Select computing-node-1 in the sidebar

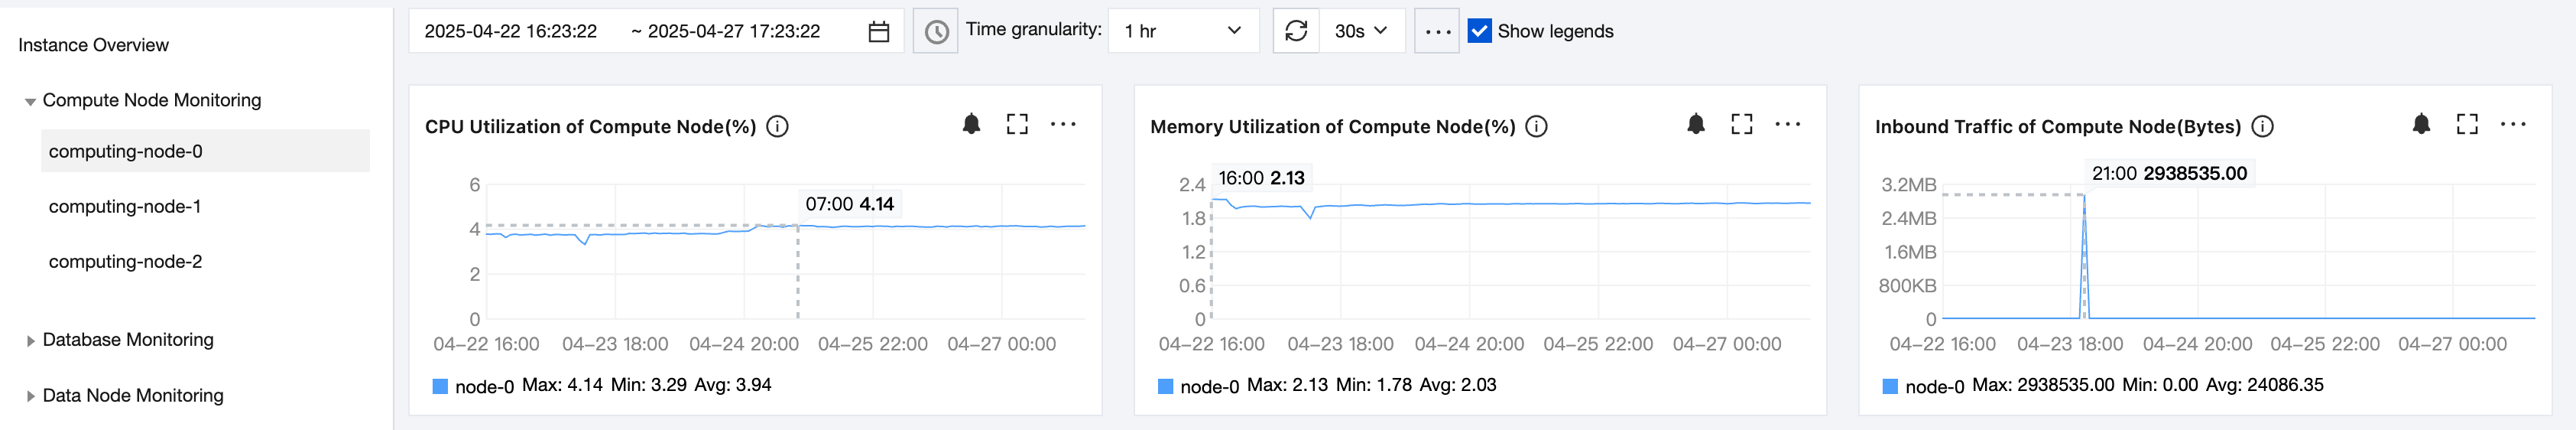point(125,207)
